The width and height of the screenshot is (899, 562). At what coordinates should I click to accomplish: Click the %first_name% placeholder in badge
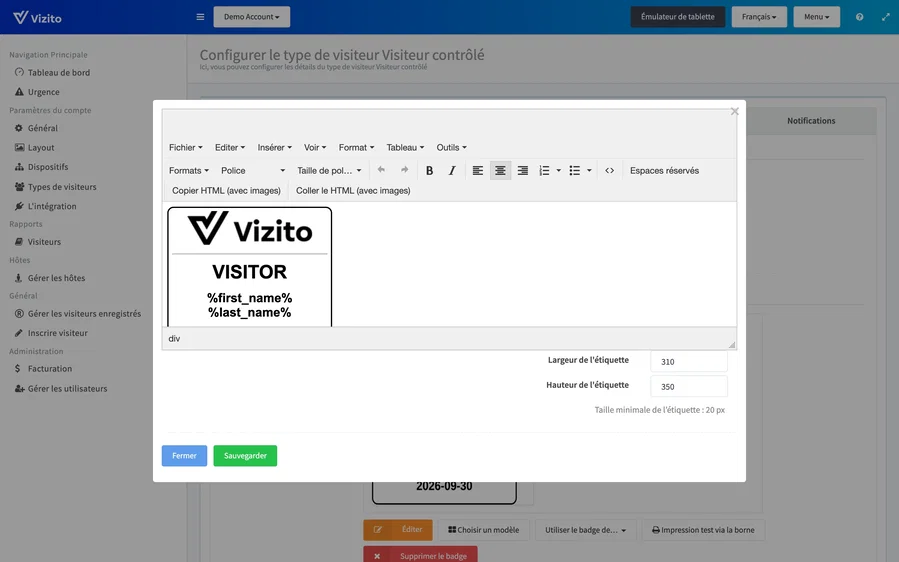click(249, 298)
